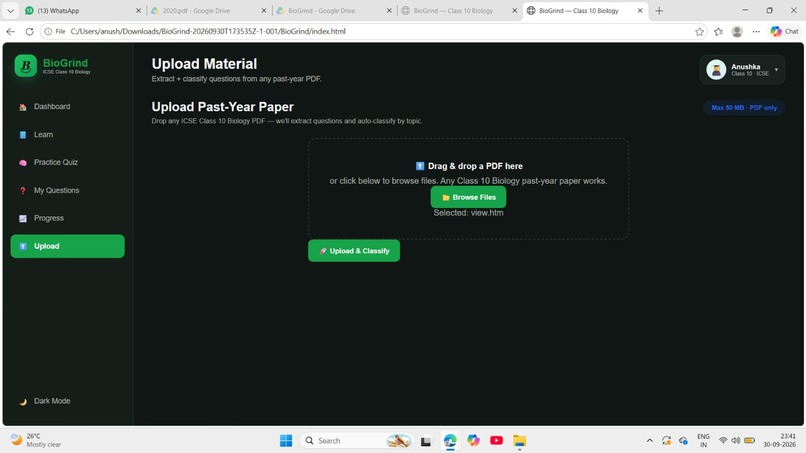Image resolution: width=806 pixels, height=453 pixels.
Task: Select the Upload sidebar item
Action: point(67,246)
